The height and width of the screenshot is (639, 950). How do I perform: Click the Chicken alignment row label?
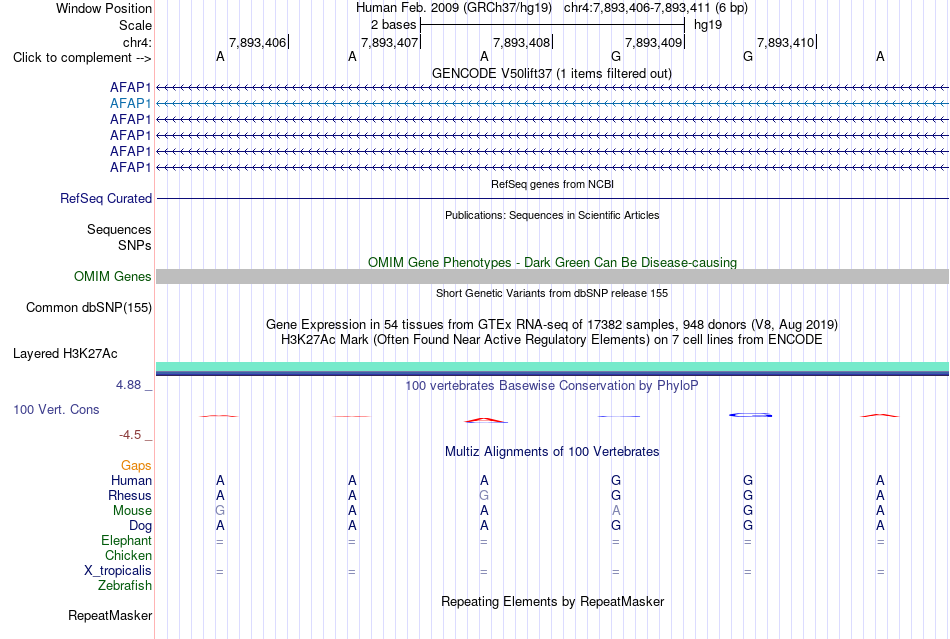point(128,556)
